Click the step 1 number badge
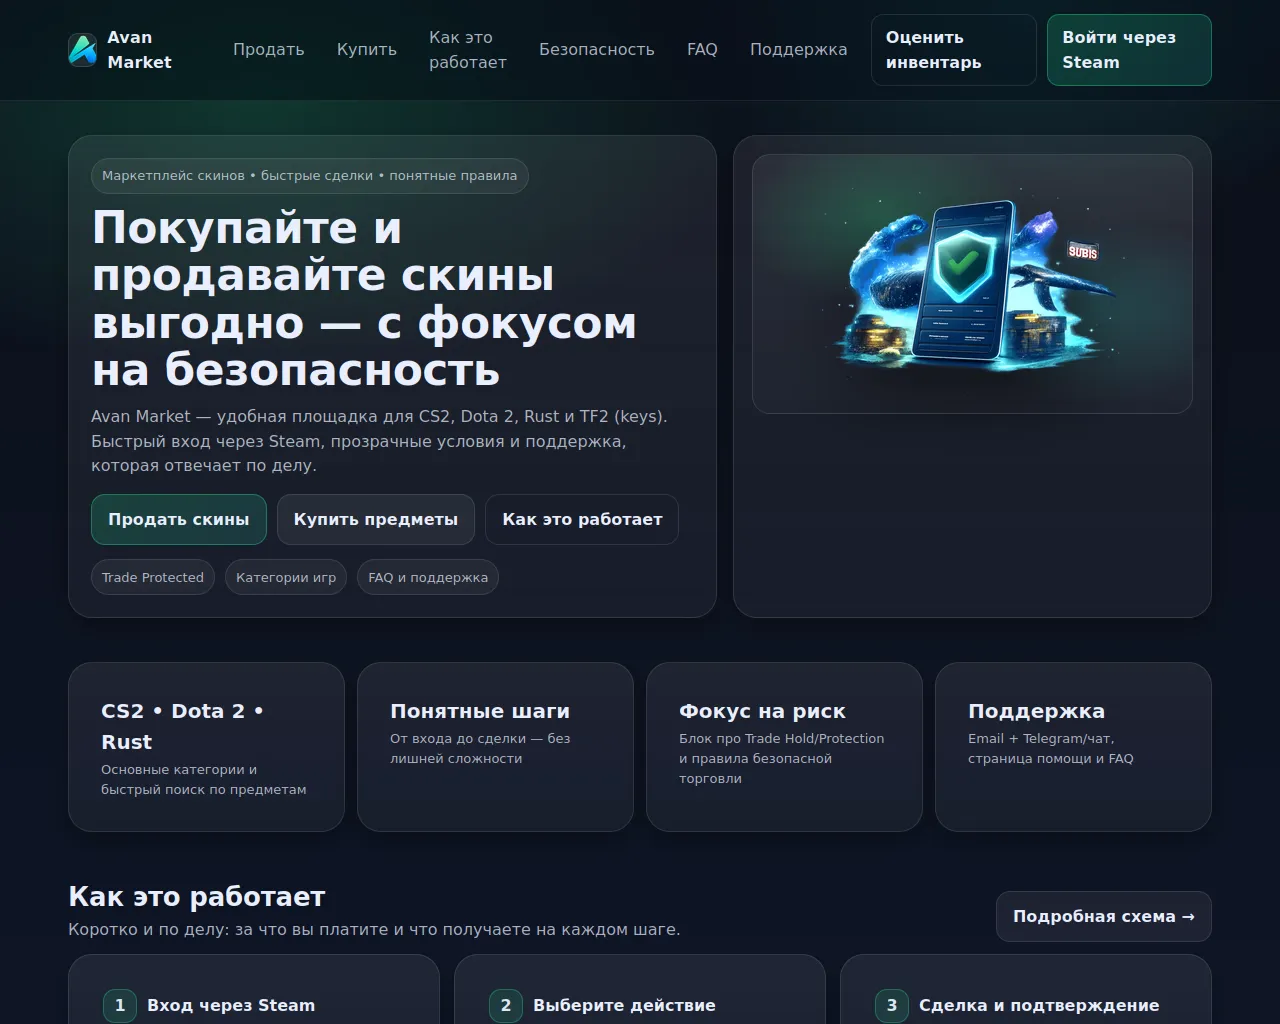 [x=120, y=1005]
